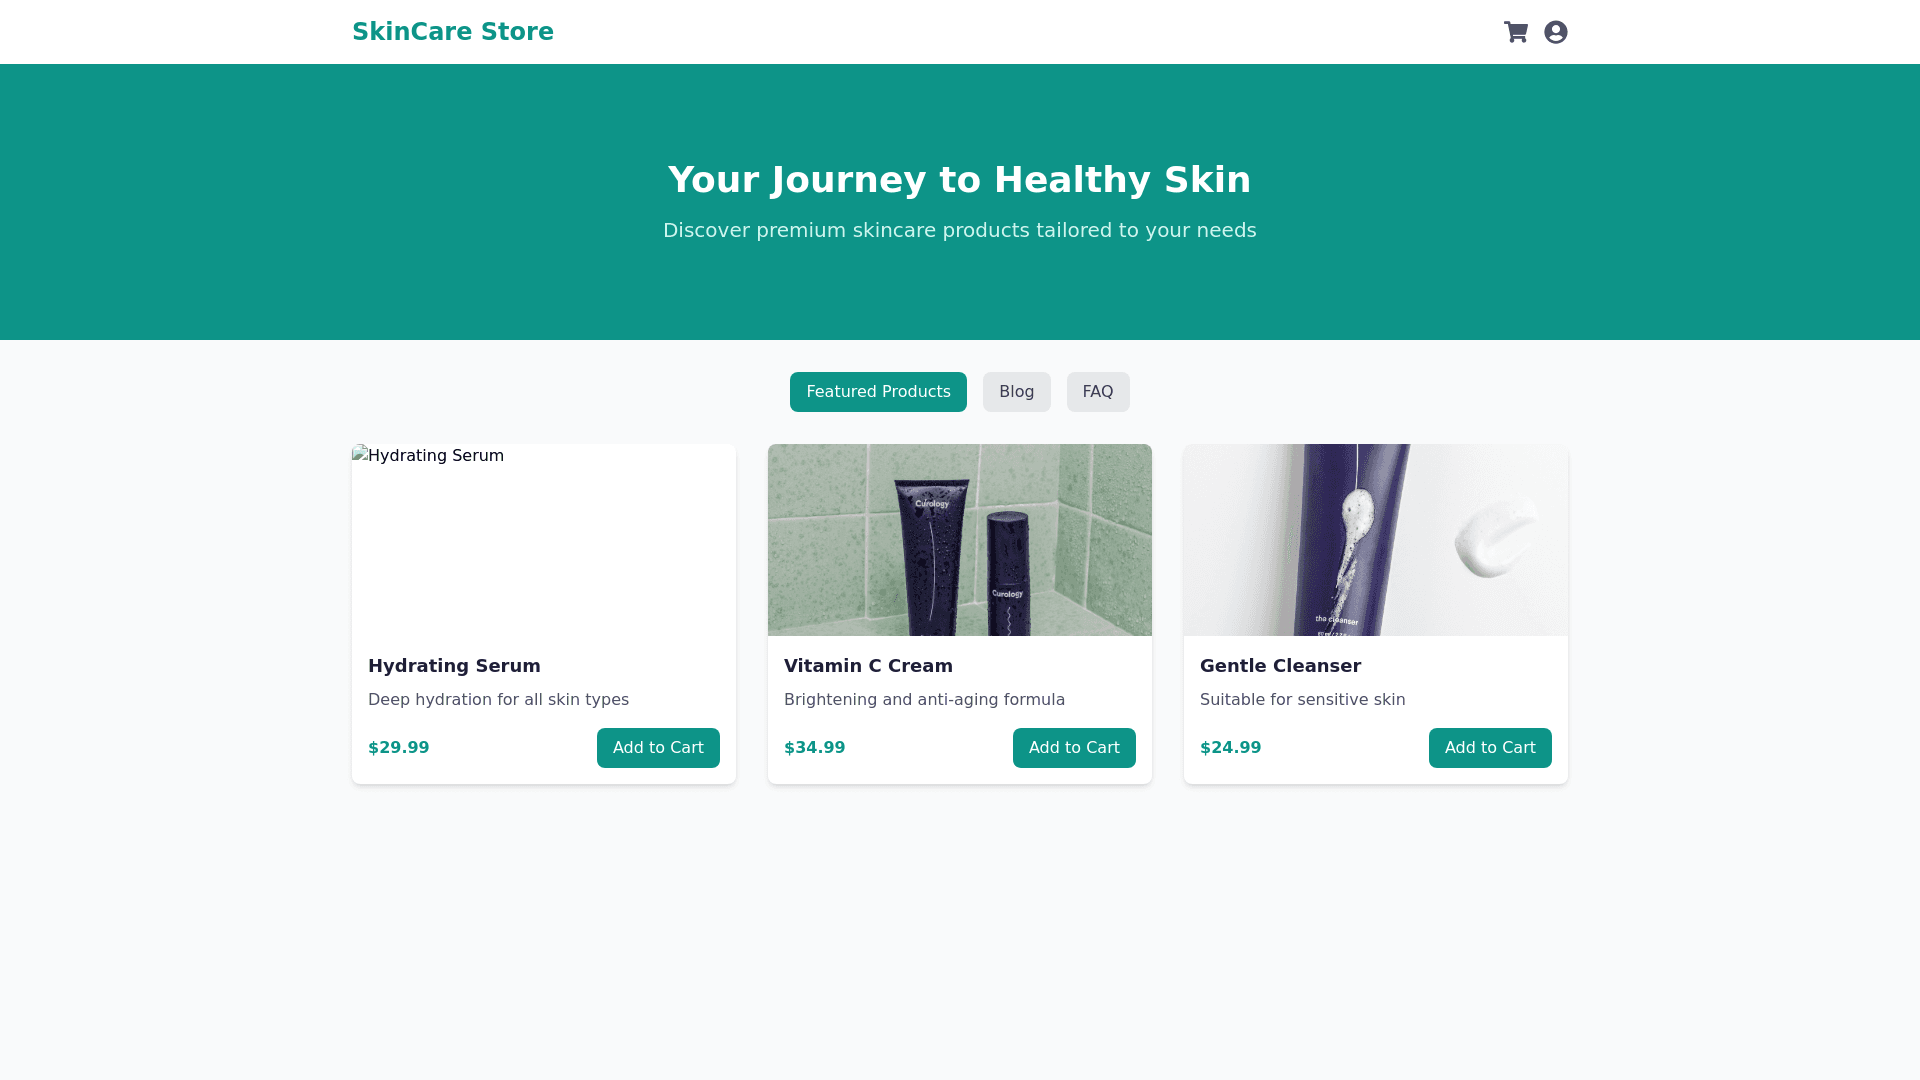This screenshot has width=1920, height=1080.
Task: Click the Your Journey to Healthy Skin heading
Action: click(x=959, y=180)
